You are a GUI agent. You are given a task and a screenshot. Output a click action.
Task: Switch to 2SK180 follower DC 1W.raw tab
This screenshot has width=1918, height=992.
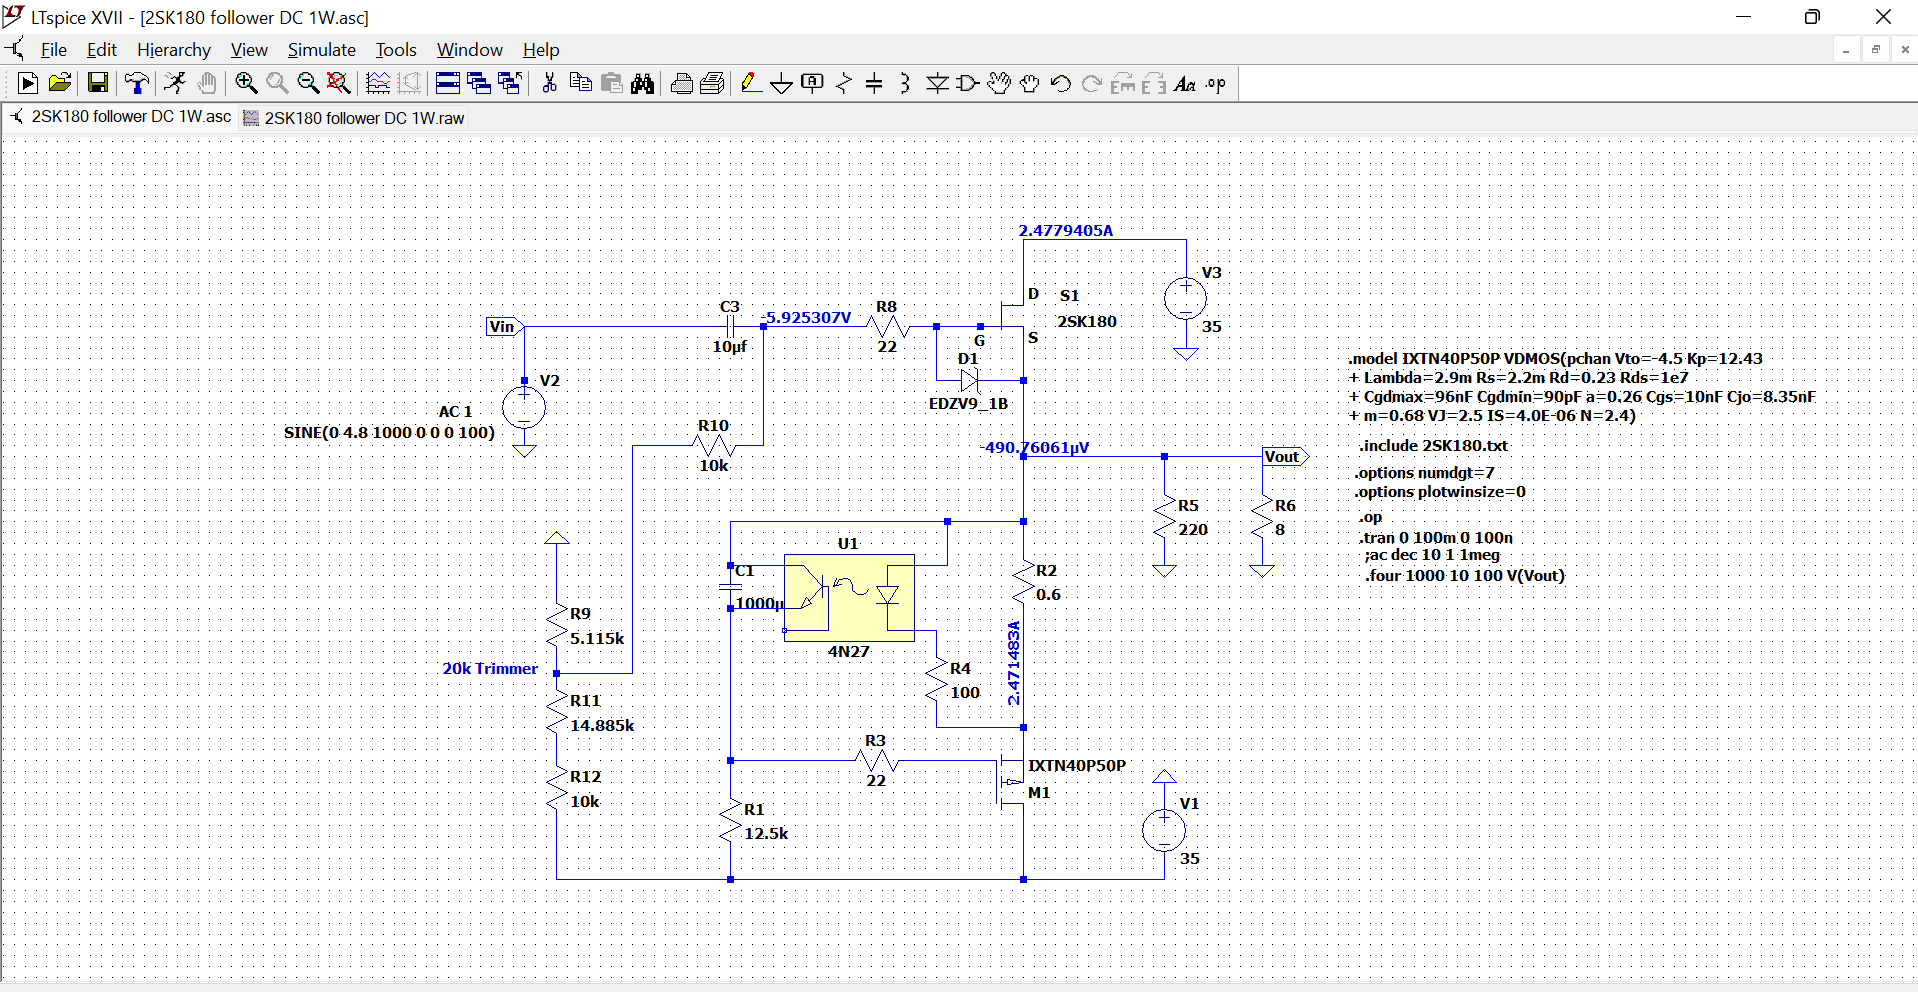(355, 118)
